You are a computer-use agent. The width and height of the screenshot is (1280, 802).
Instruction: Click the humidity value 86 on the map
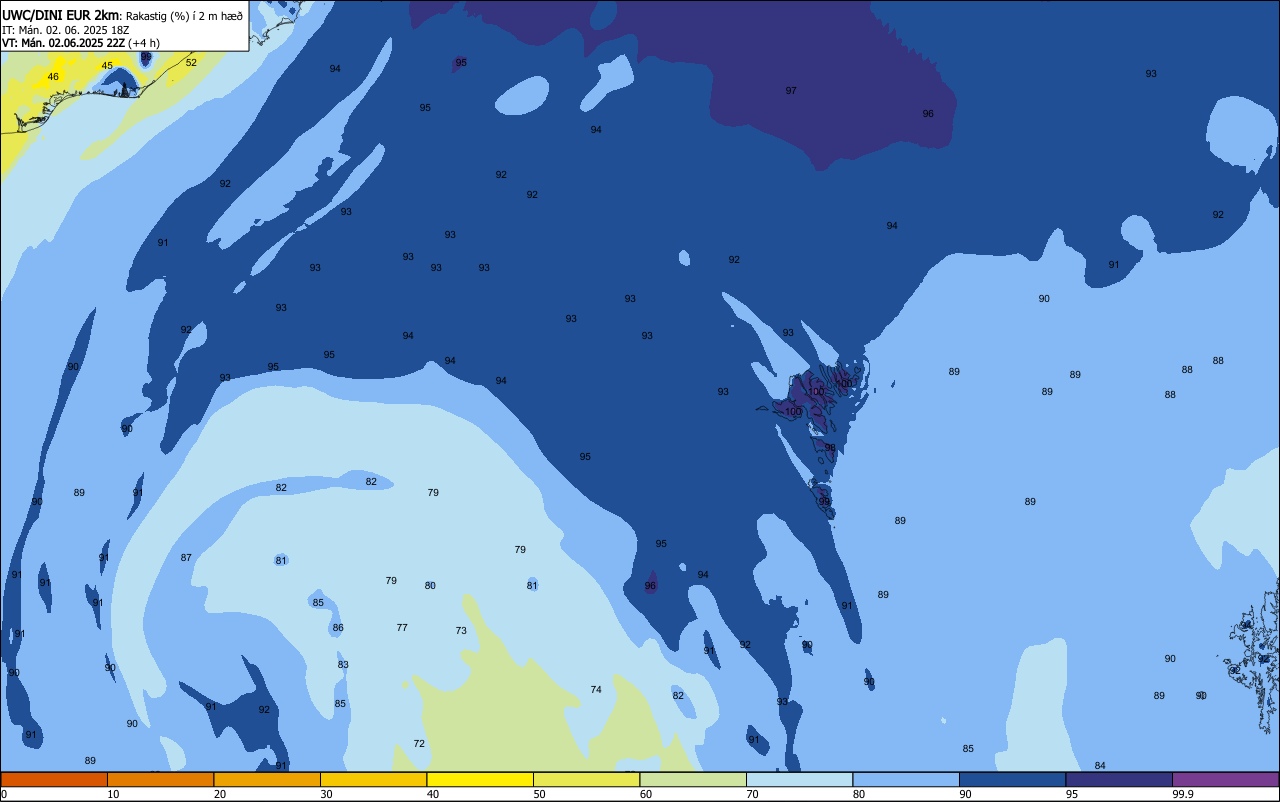[338, 628]
